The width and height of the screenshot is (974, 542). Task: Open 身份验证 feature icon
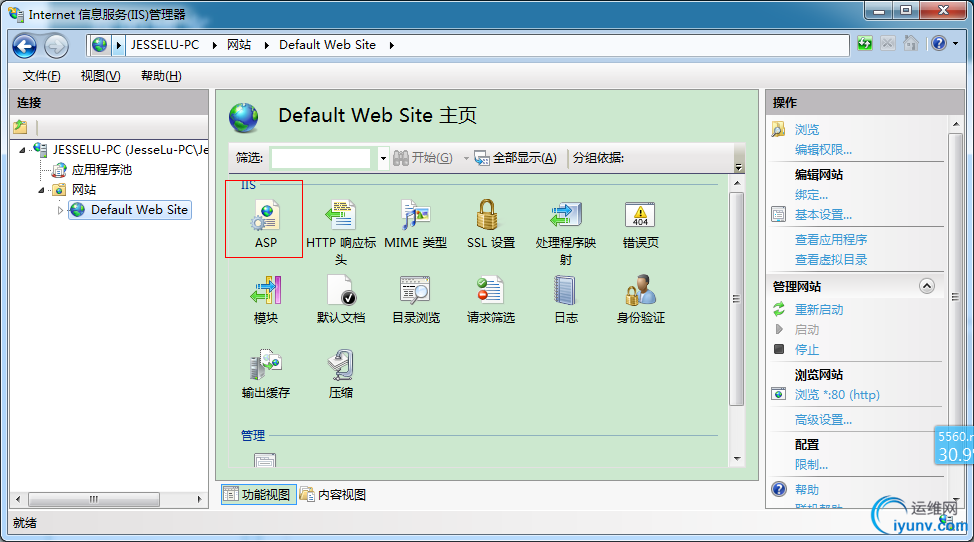coord(640,299)
